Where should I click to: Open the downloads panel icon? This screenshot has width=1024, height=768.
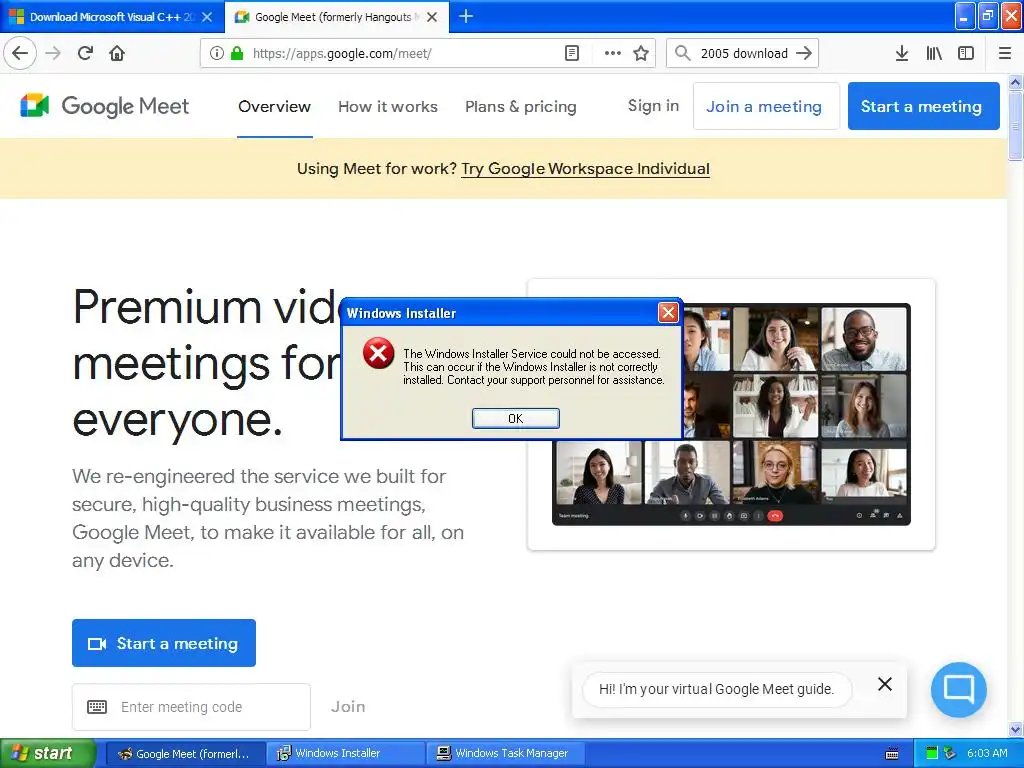pos(901,53)
